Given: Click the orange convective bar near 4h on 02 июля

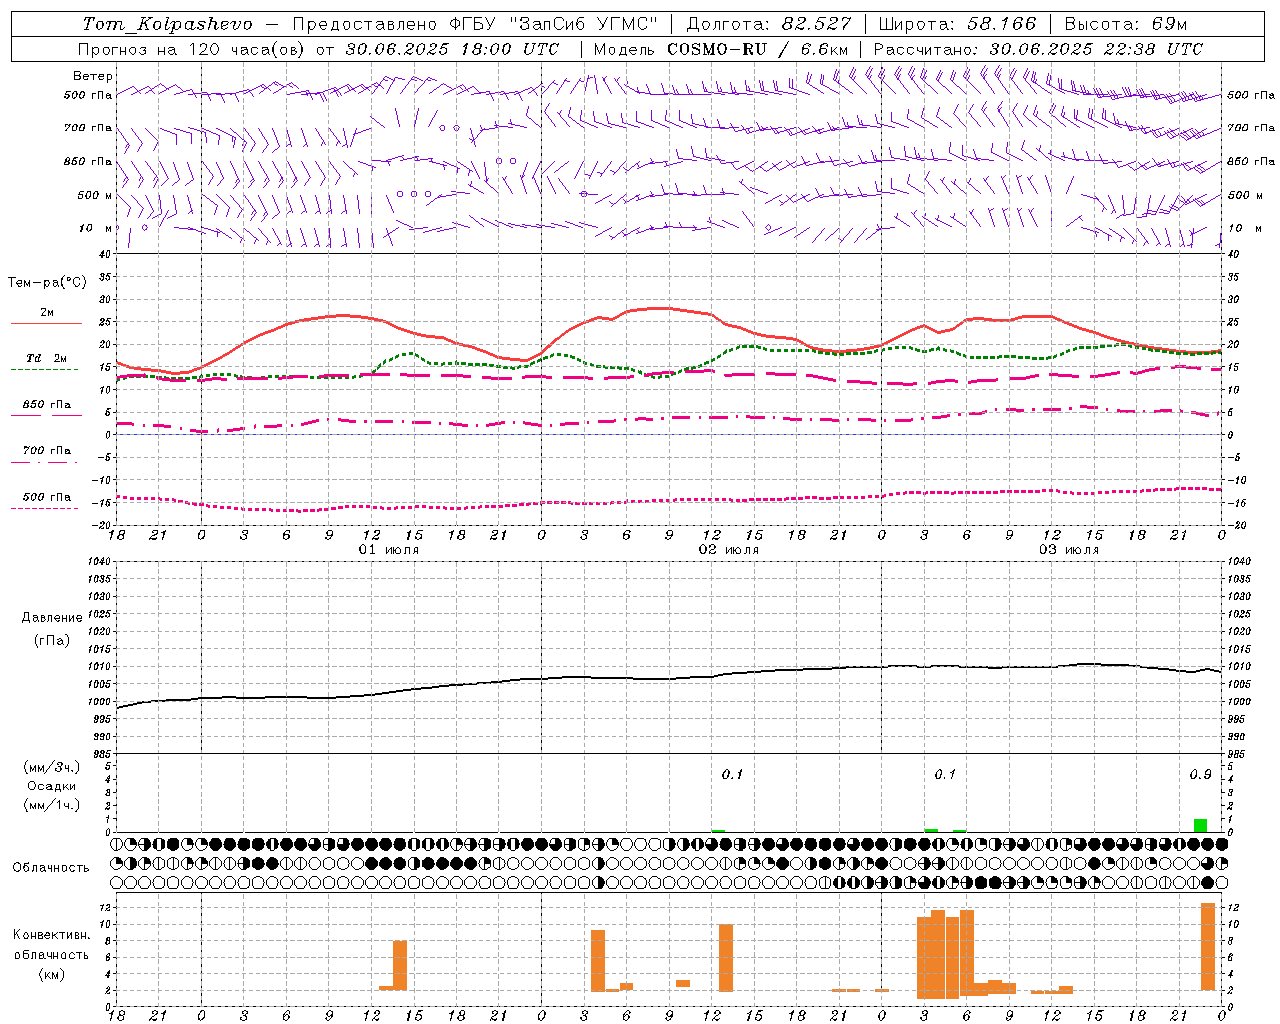Looking at the screenshot, I should click(598, 960).
